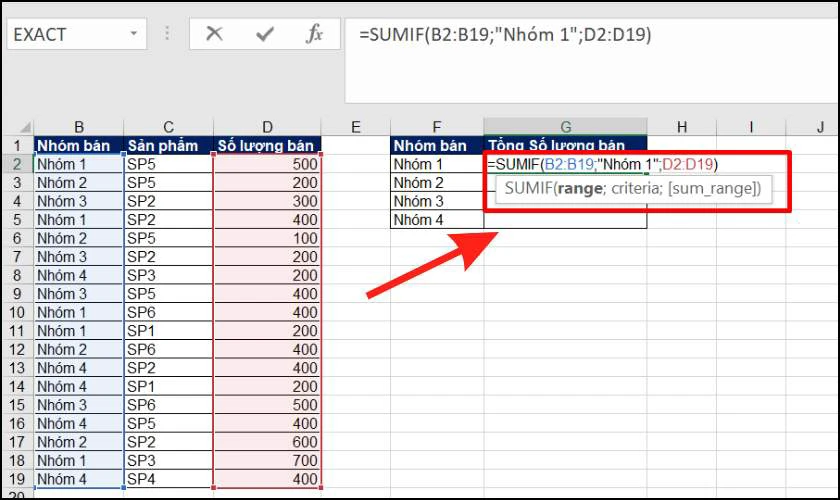The height and width of the screenshot is (500, 840).
Task: Click the select-all corner triangle
Action: click(25, 128)
